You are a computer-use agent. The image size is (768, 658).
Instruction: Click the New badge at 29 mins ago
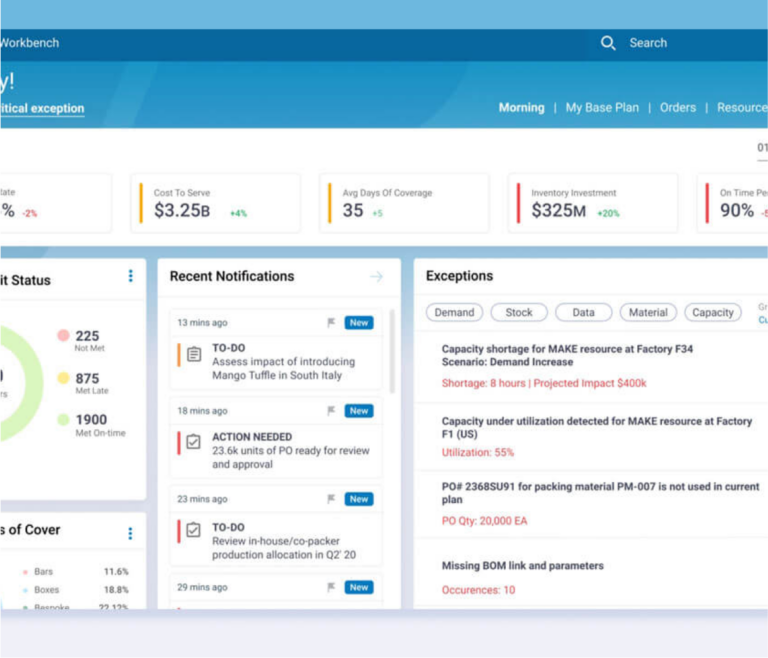point(359,587)
